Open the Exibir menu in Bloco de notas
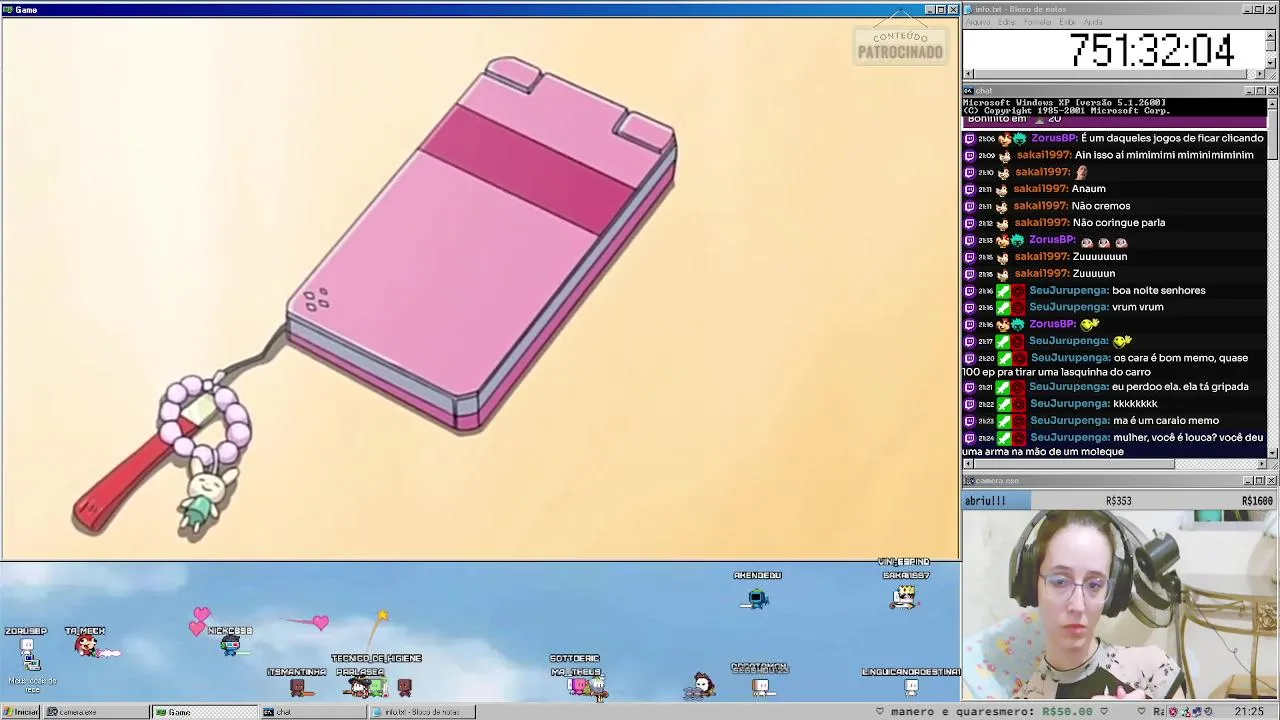Image resolution: width=1280 pixels, height=720 pixels. click(x=1068, y=22)
